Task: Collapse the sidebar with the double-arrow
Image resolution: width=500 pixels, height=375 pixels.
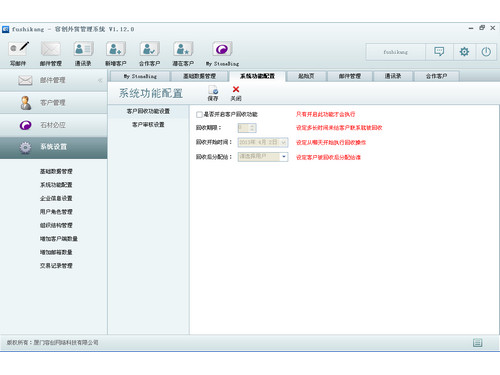Action: pos(100,80)
